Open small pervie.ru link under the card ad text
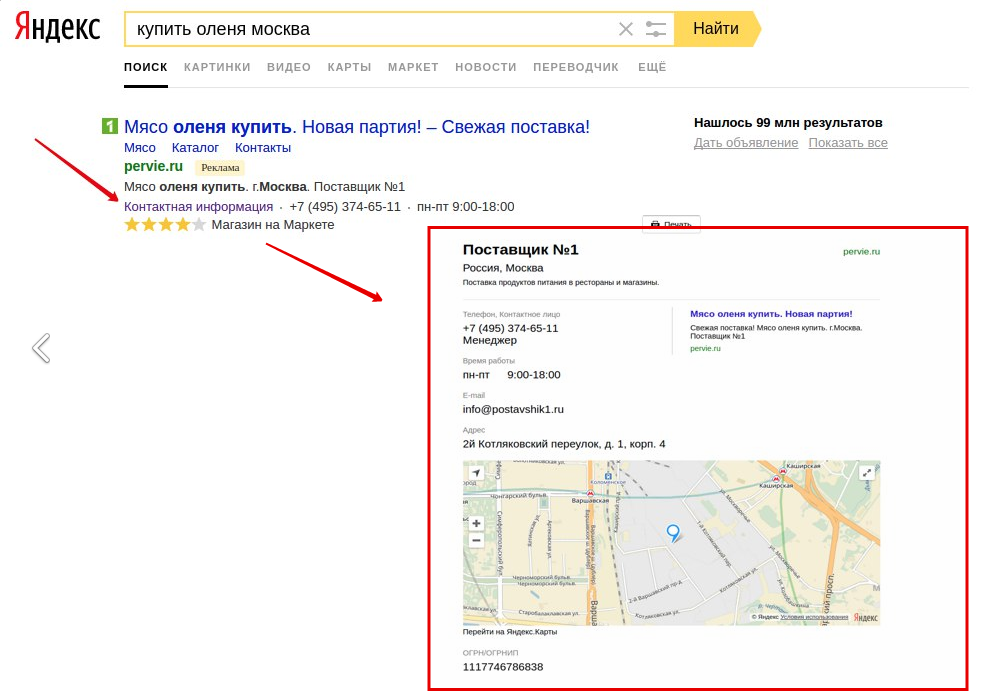Screen dimensions: 991x696 (705, 348)
